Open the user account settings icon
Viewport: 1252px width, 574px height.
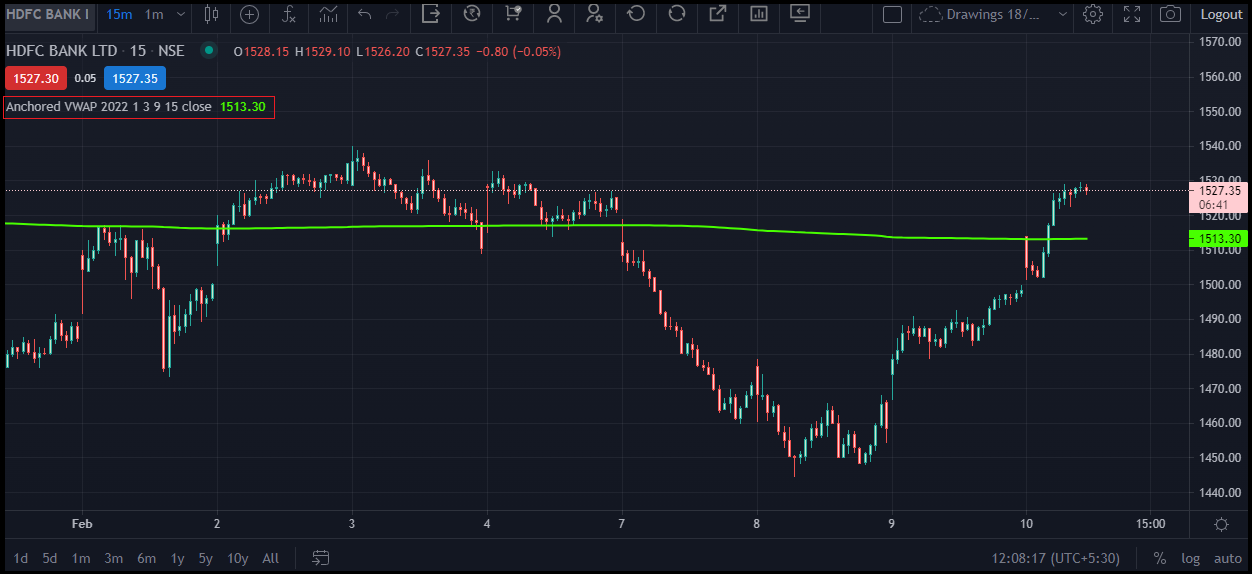[594, 14]
